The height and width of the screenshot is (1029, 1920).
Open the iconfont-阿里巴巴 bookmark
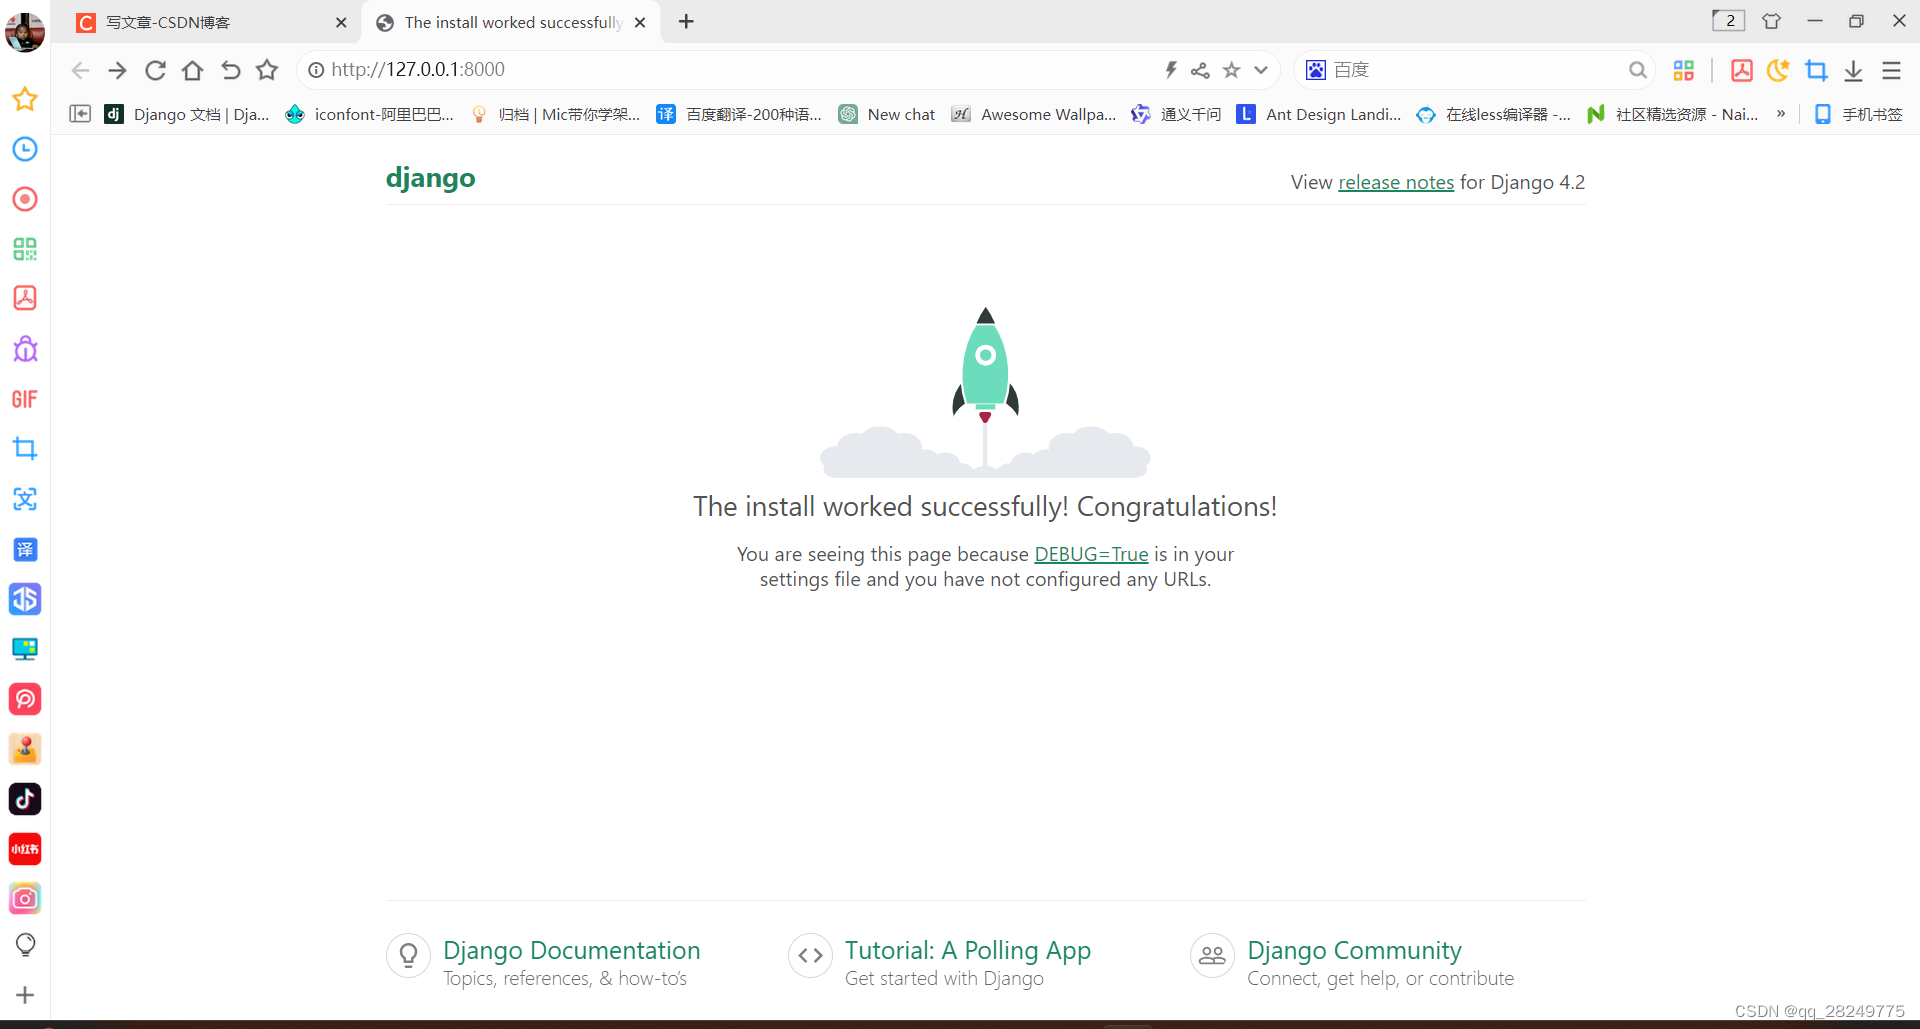coord(369,114)
